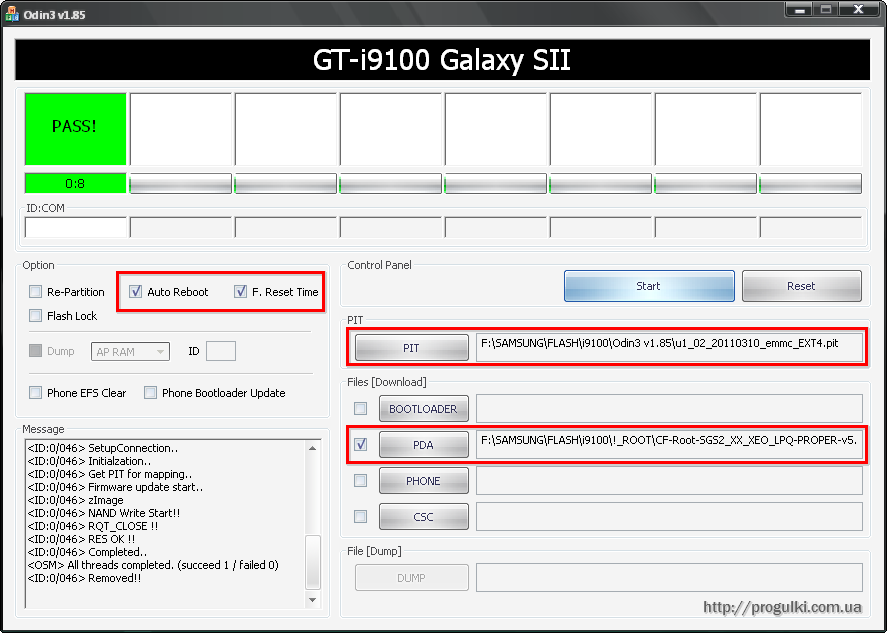Click the CSC file select button
Image resolution: width=887 pixels, height=633 pixels.
[423, 517]
